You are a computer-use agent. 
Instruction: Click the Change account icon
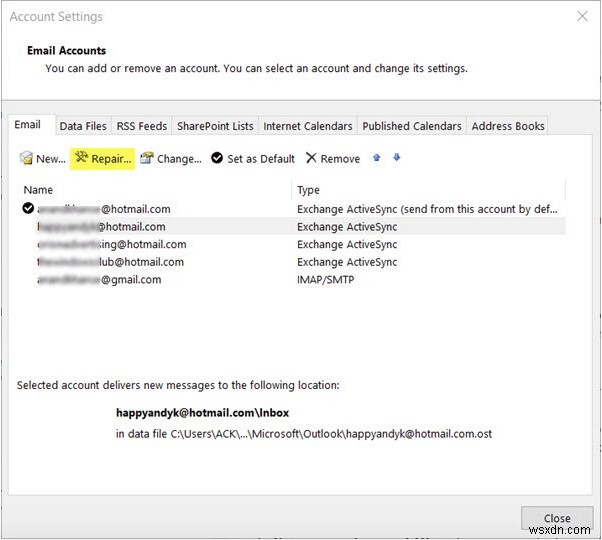click(x=147, y=158)
